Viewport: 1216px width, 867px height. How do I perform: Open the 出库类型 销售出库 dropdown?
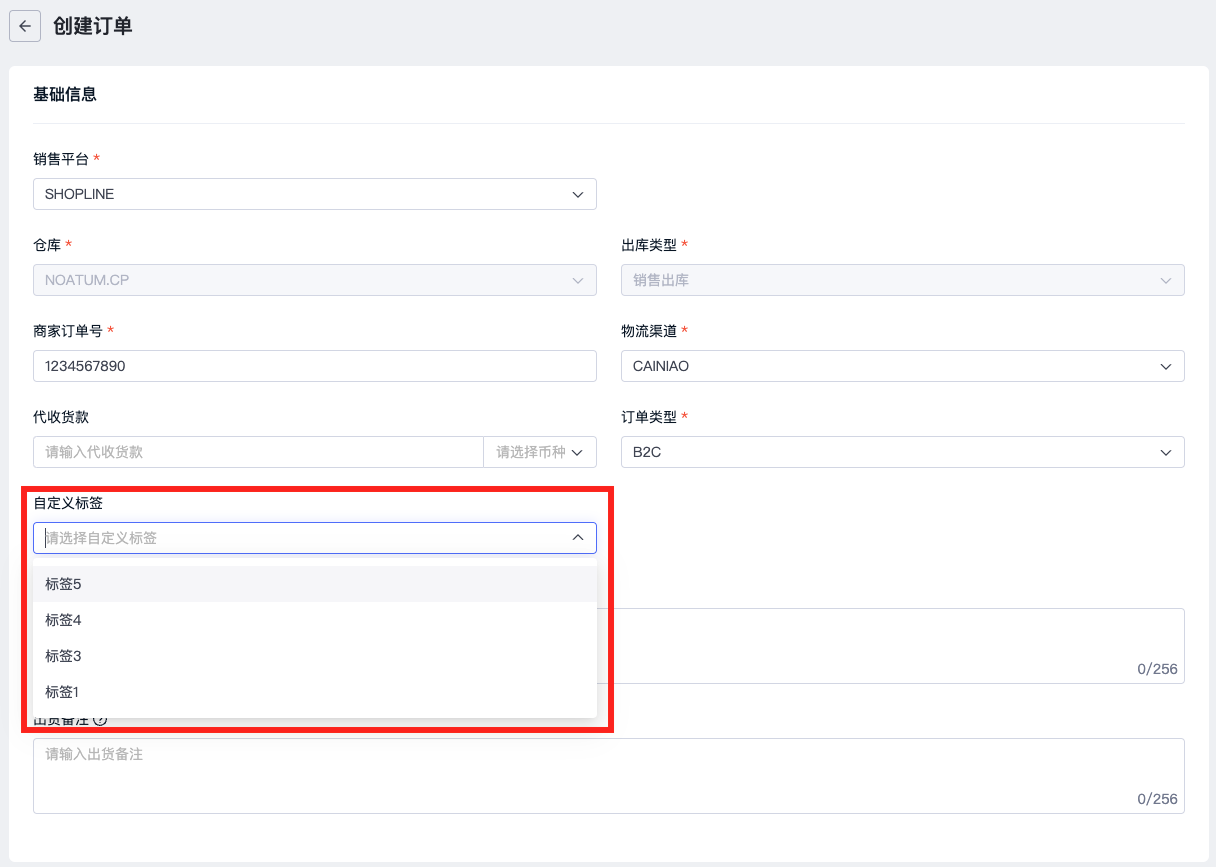(x=903, y=280)
